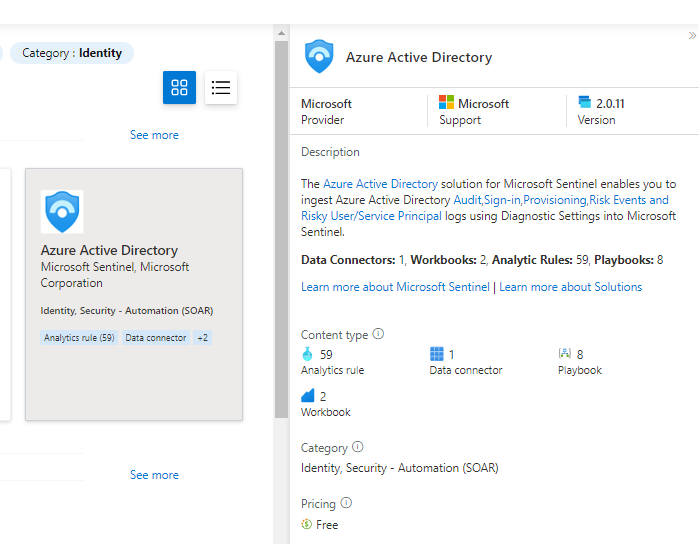699x544 pixels.
Task: Click the Microsoft Support logo icon
Action: (x=447, y=103)
